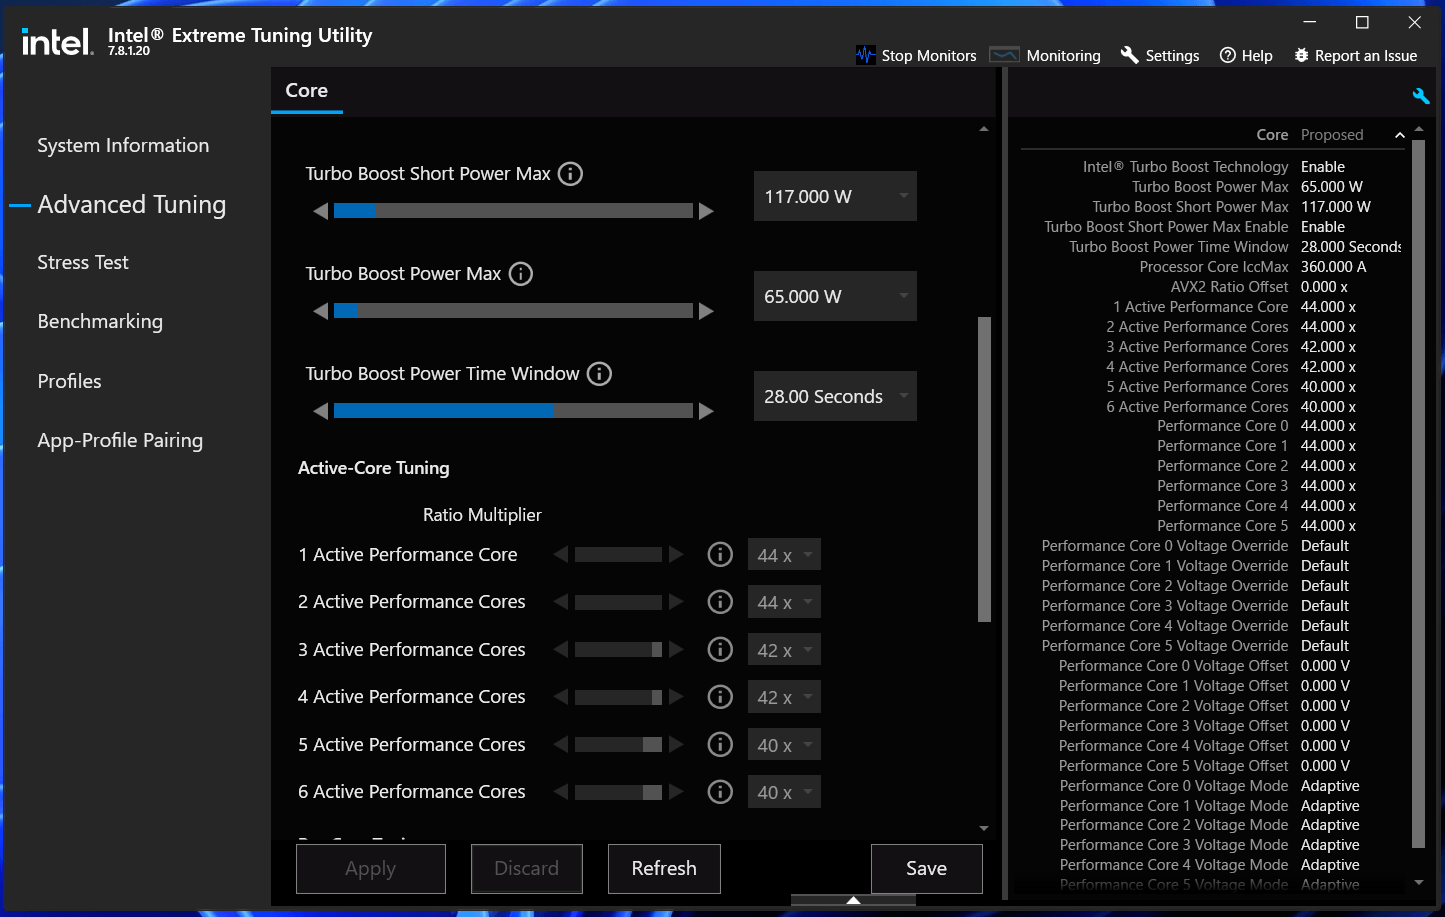Open 2 Active Performance Cores 44 x dropdown
The height and width of the screenshot is (917, 1445).
[x=784, y=602]
